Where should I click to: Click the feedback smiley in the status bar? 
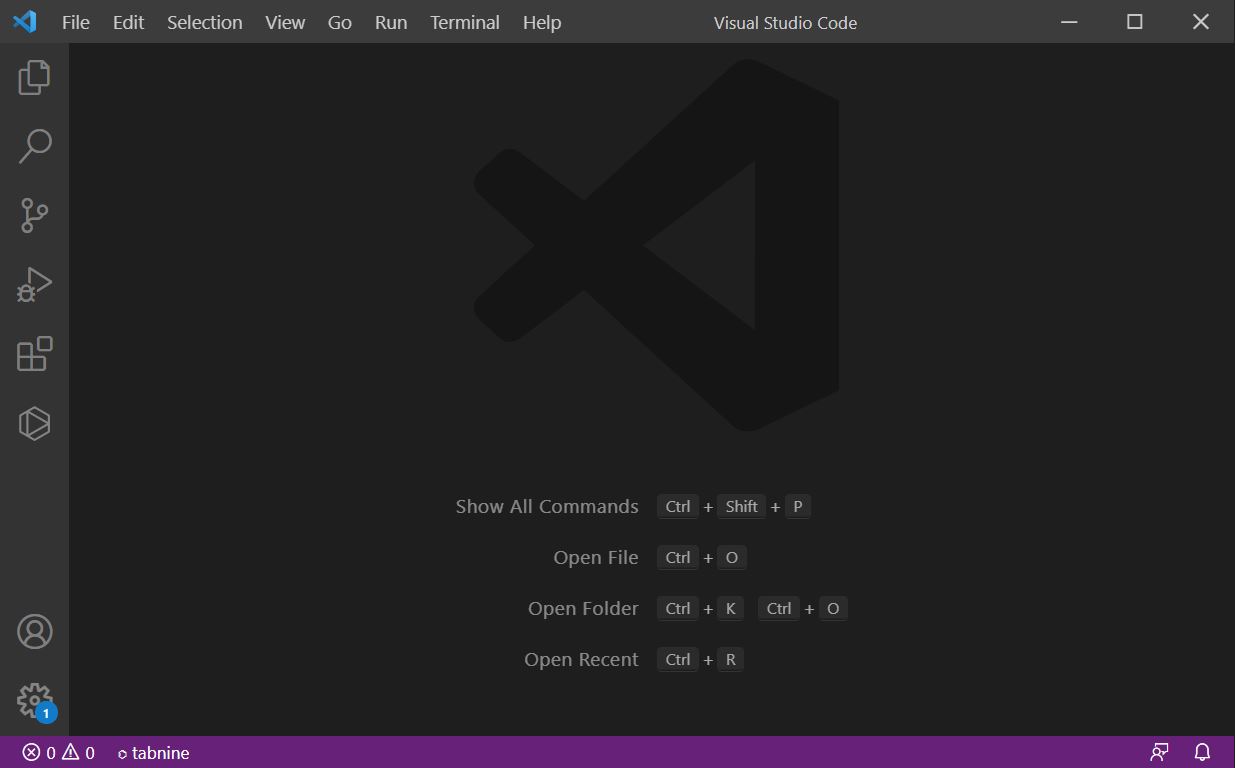(x=1159, y=752)
